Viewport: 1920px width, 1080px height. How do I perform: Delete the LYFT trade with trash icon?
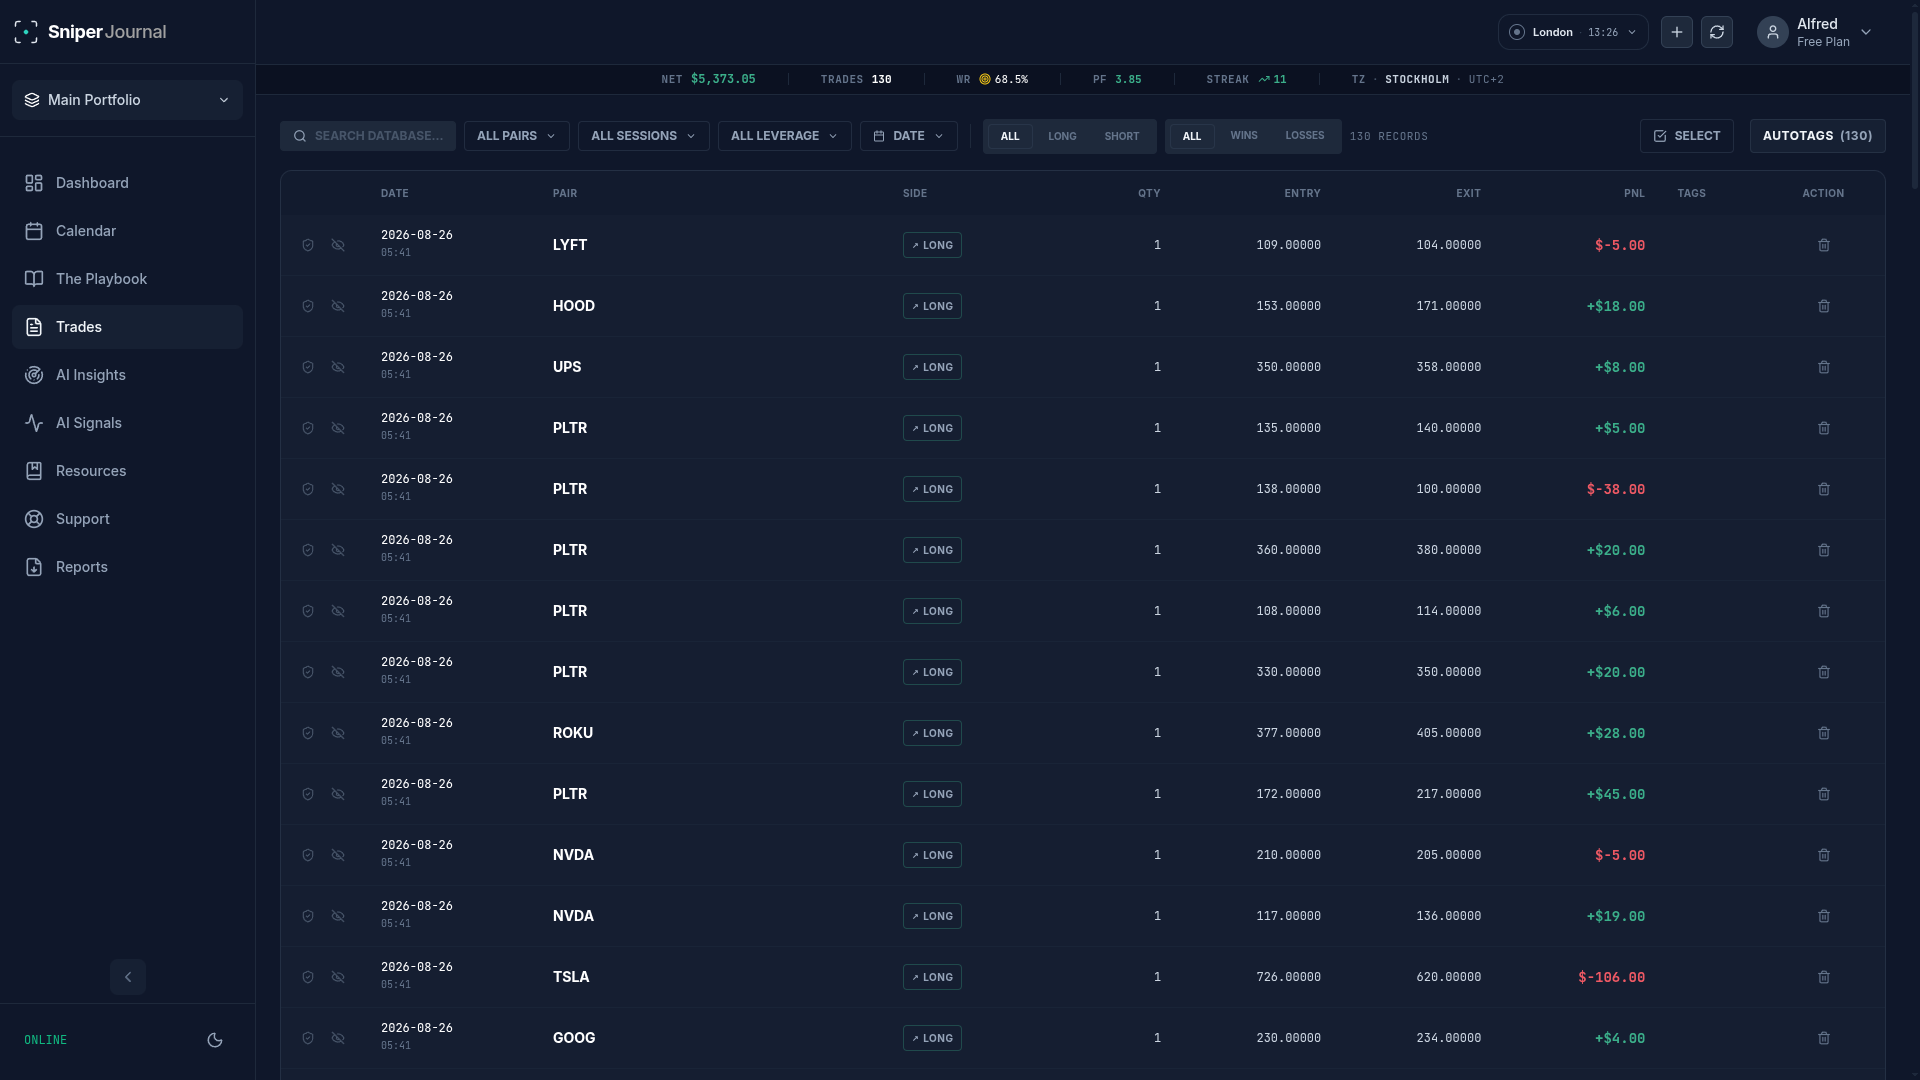1824,245
